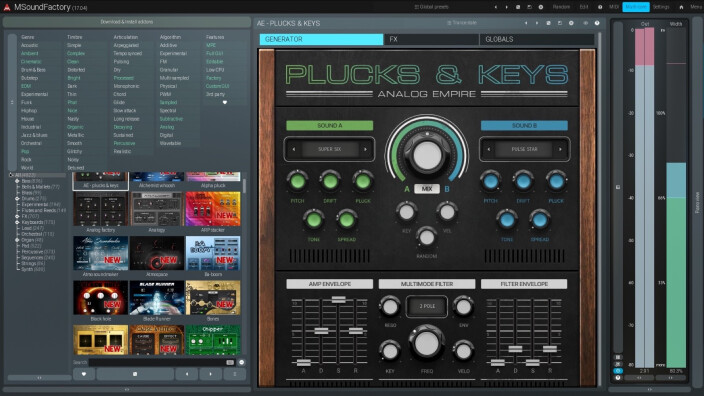Open the SUPER SIX waveform selector
The image size is (704, 396).
click(x=330, y=149)
